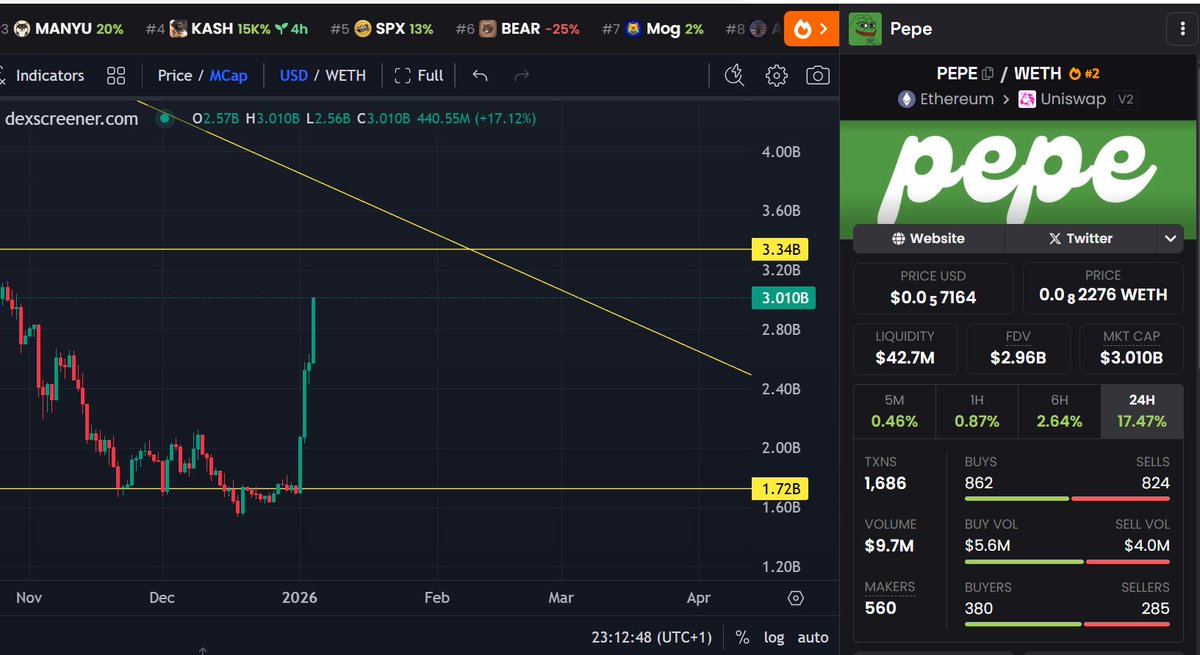The width and height of the screenshot is (1200, 655).
Task: Click trending token #7 Mog
Action: pos(653,29)
